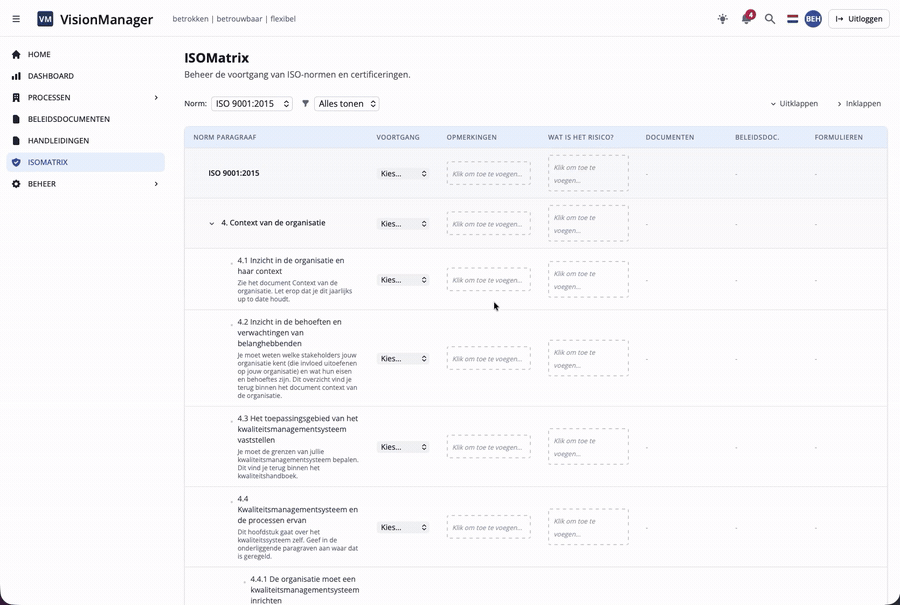Click WAT IS HET RISICO? column header

click(580, 138)
